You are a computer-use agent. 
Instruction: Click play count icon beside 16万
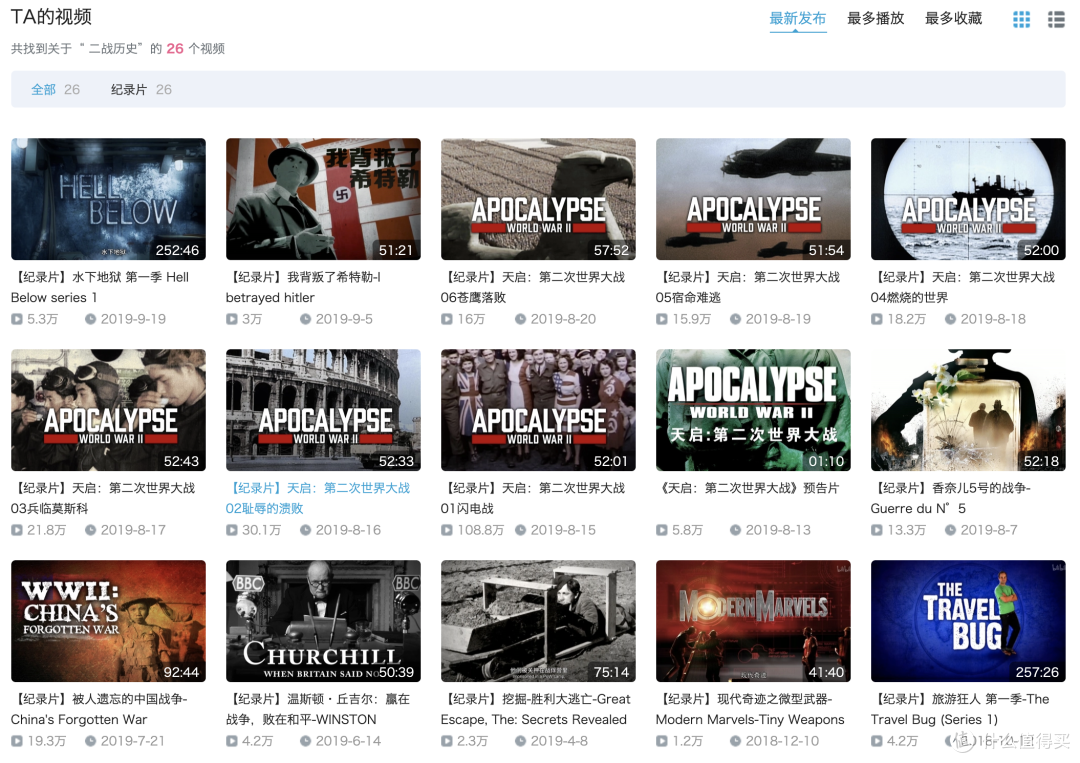point(447,320)
